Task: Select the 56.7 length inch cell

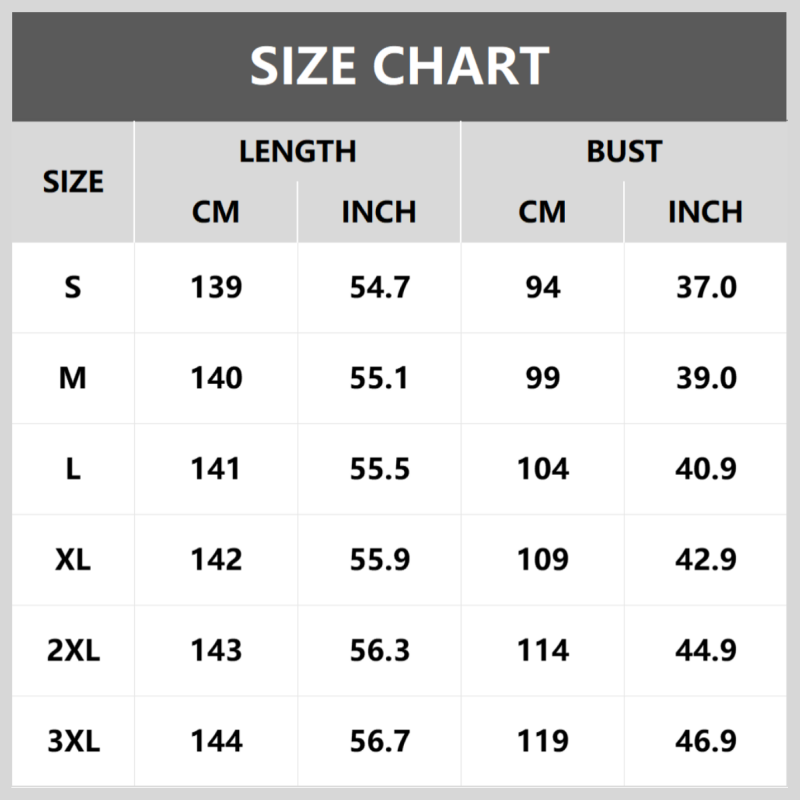Action: 379,741
